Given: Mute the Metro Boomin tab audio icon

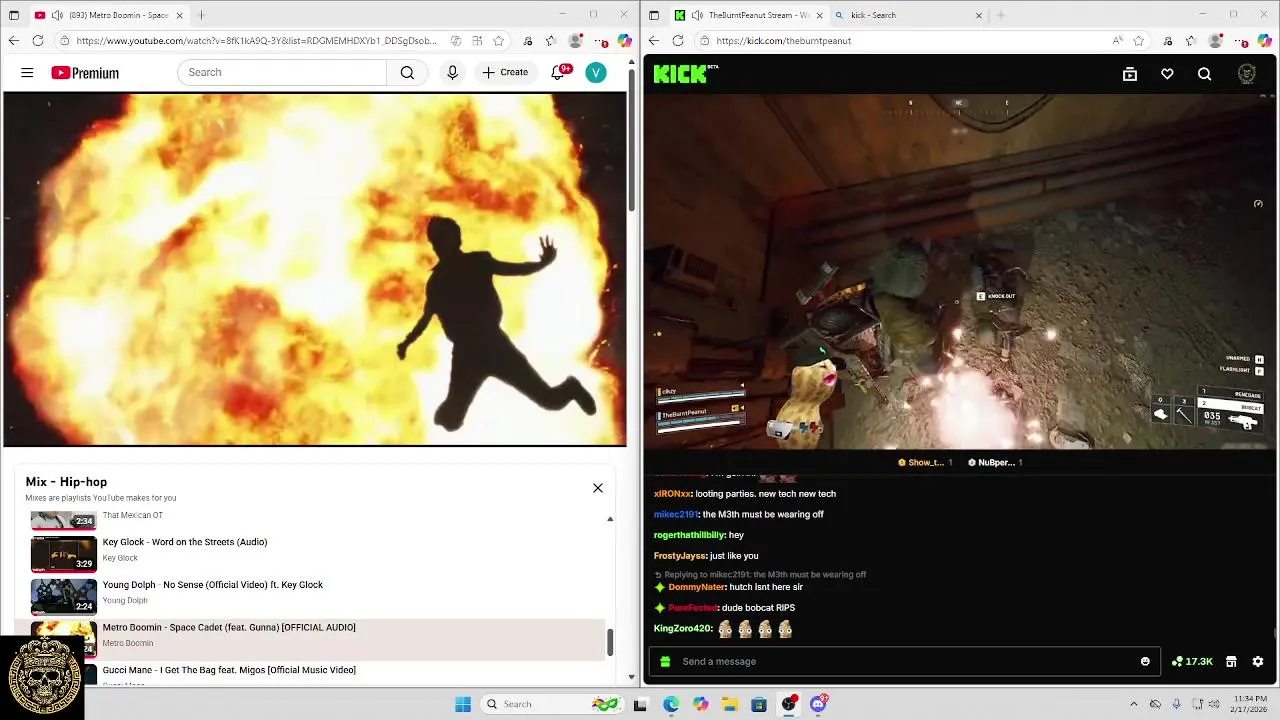Looking at the screenshot, I should [x=57, y=15].
